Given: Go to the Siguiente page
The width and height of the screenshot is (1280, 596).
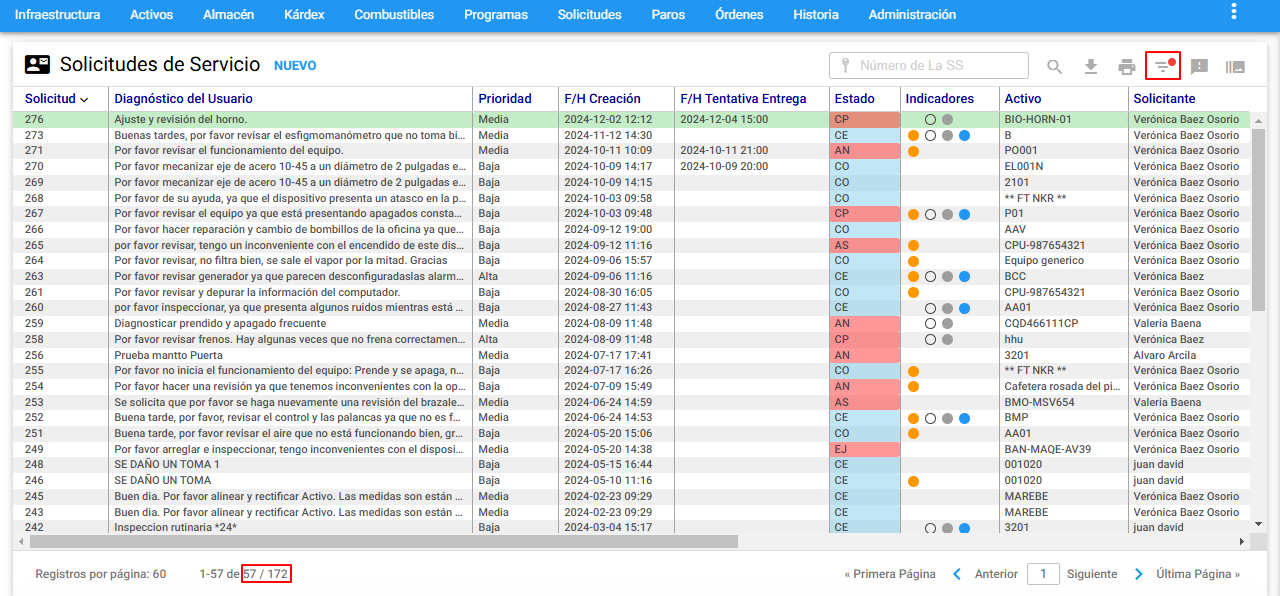Looking at the screenshot, I should click(x=1092, y=574).
